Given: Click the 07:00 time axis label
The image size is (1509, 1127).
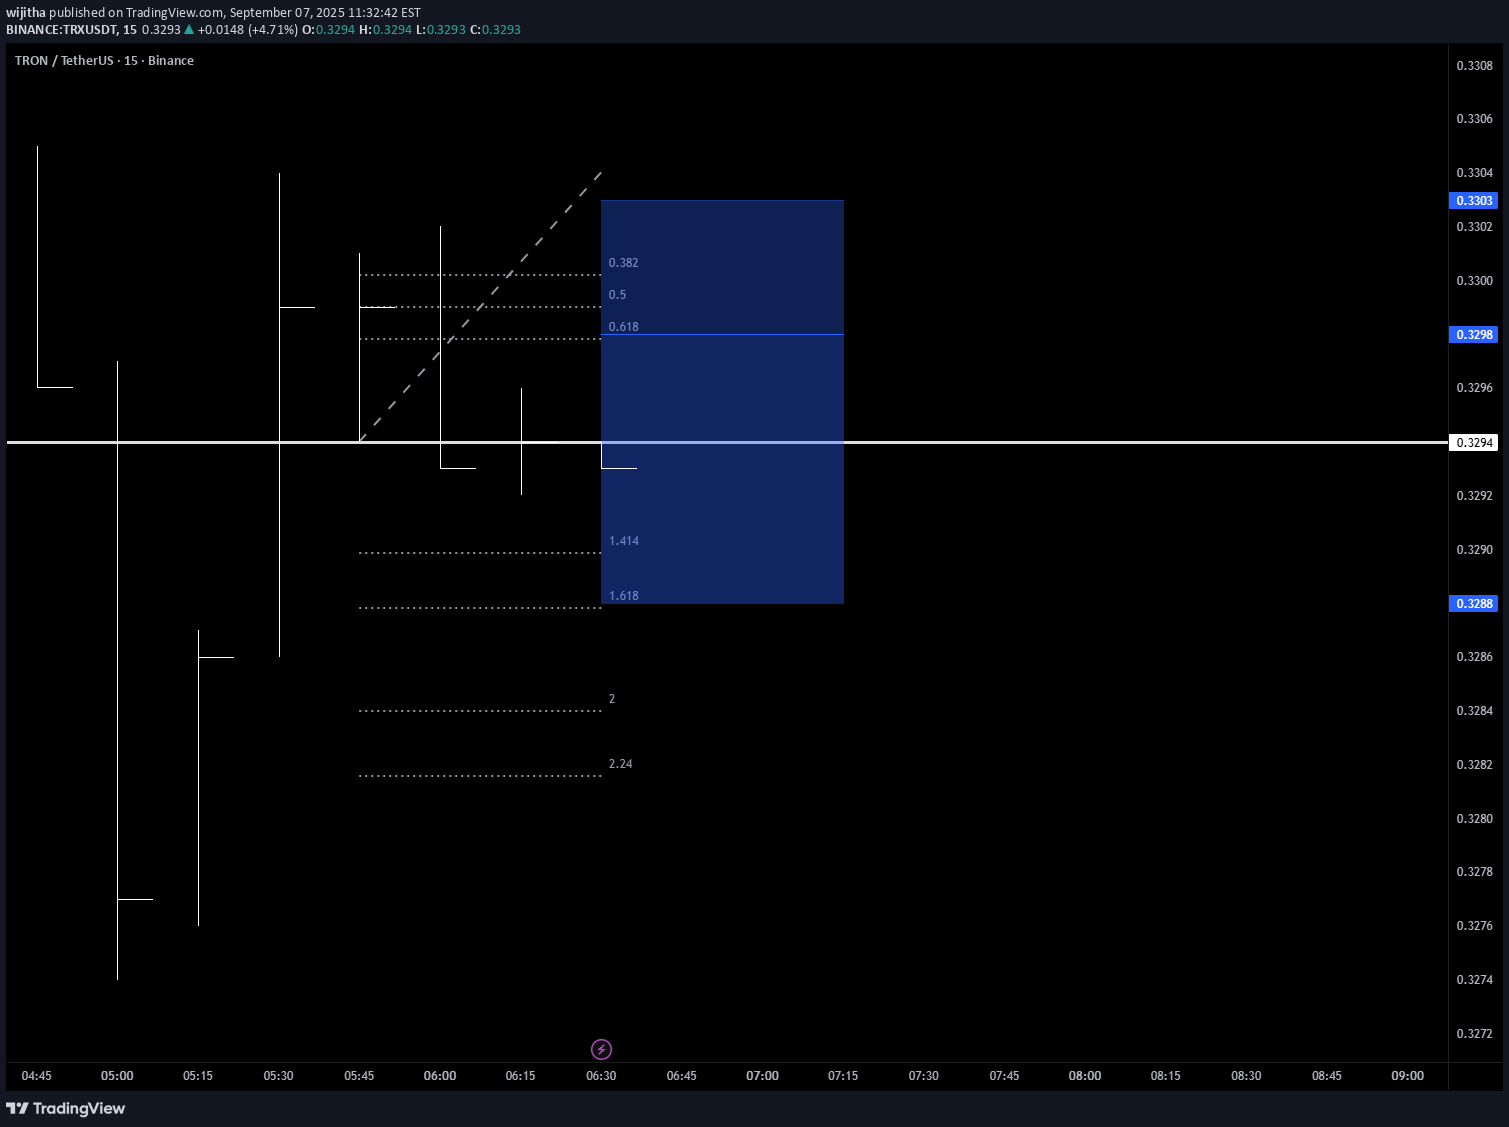Looking at the screenshot, I should (762, 1076).
